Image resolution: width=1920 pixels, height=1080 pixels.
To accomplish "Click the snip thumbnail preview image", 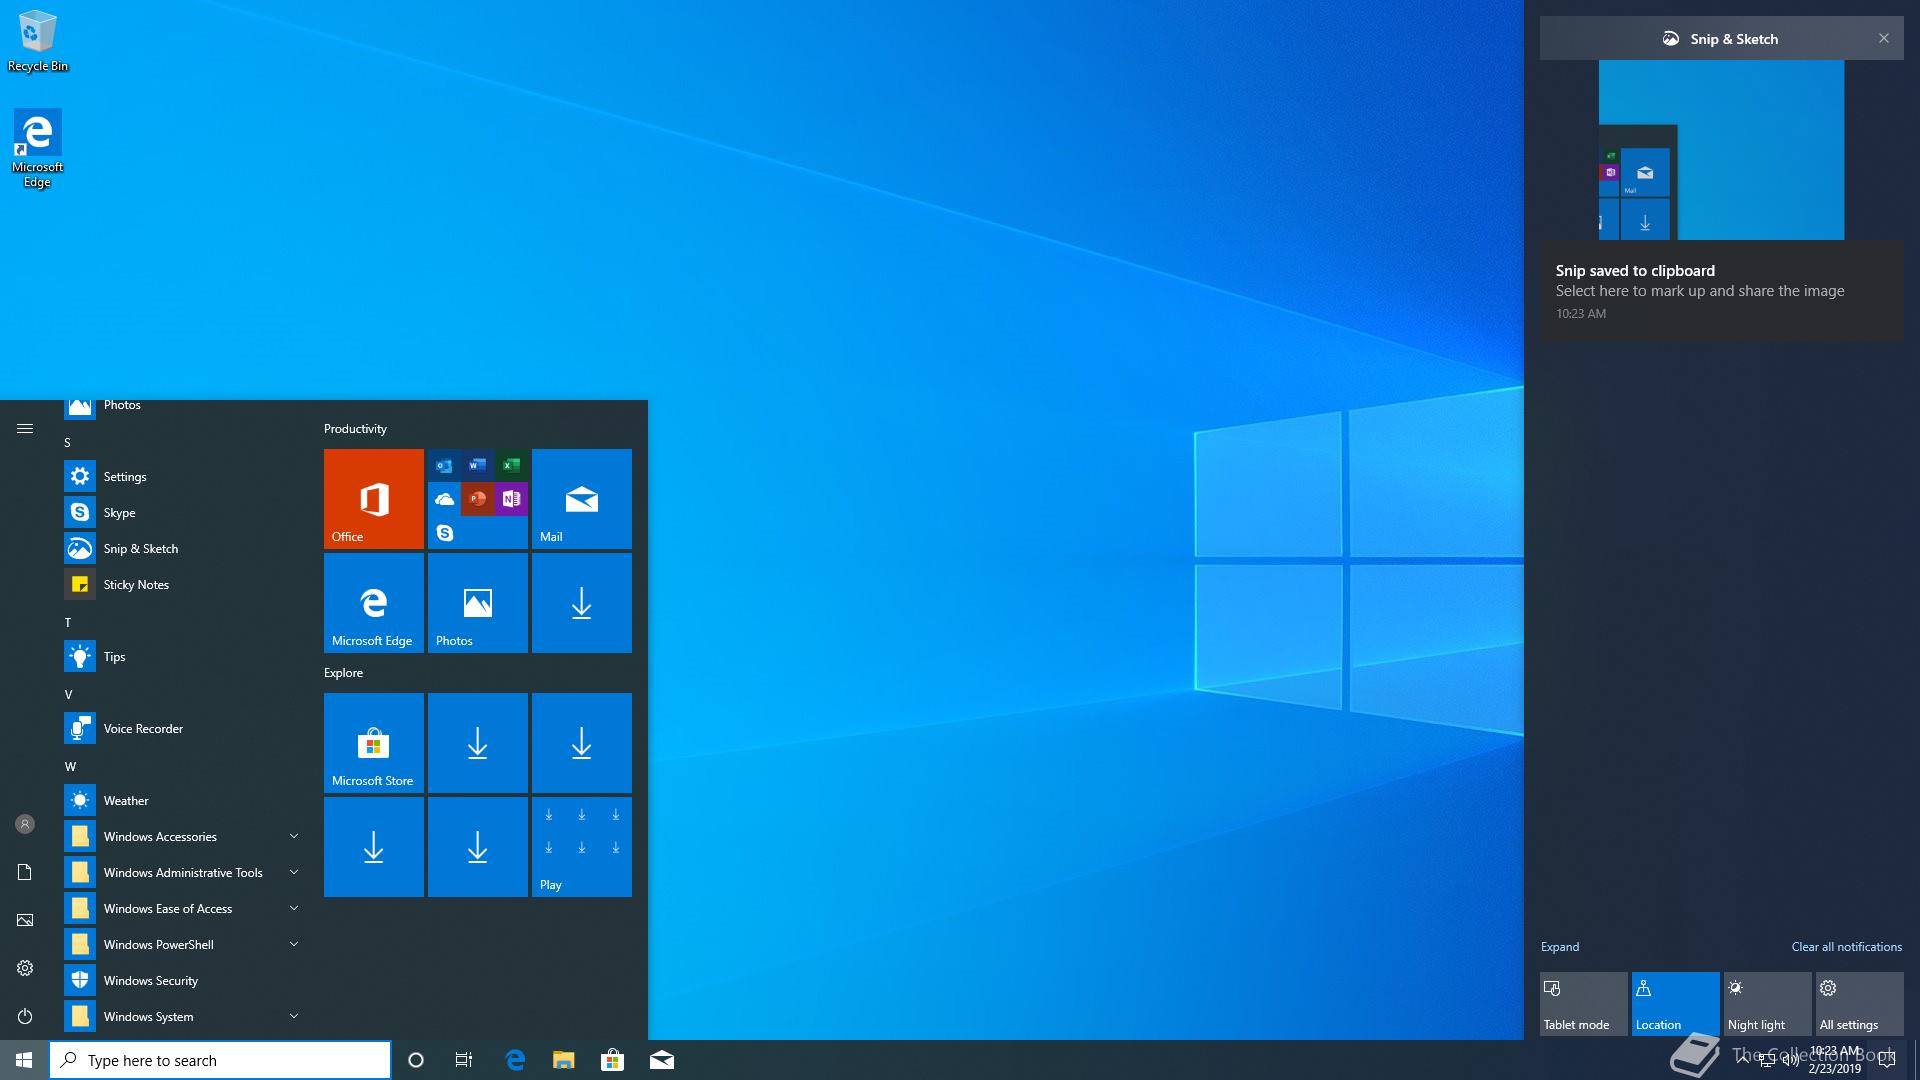I will (1722, 150).
